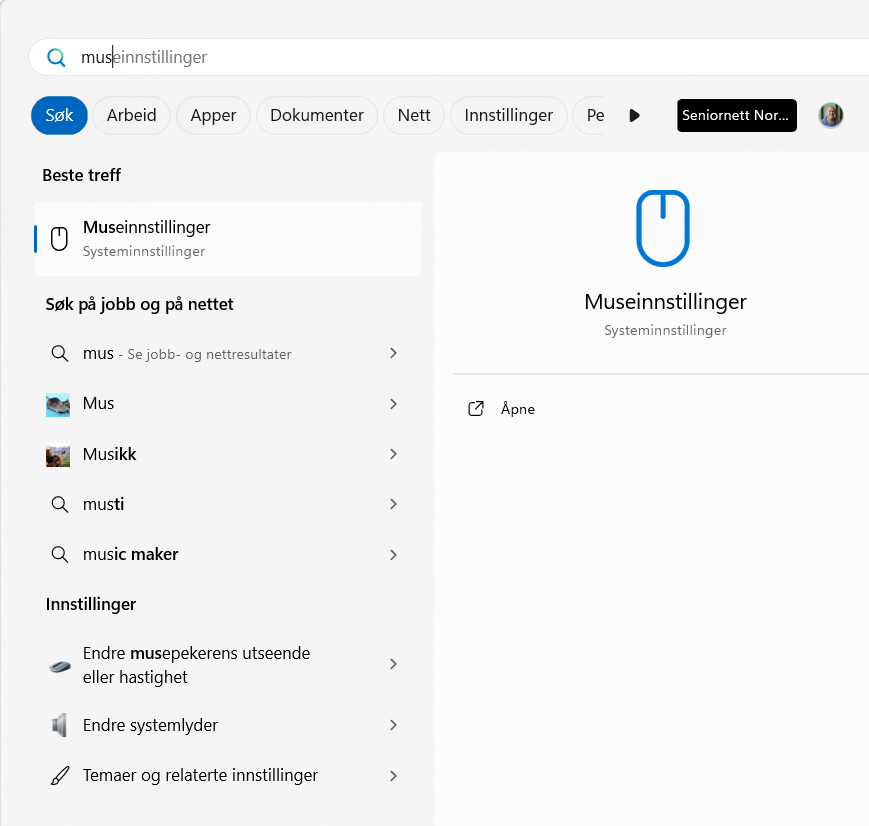Expand 'Endre systemlyder' chevron arrow
This screenshot has height=826, width=869.
(393, 725)
